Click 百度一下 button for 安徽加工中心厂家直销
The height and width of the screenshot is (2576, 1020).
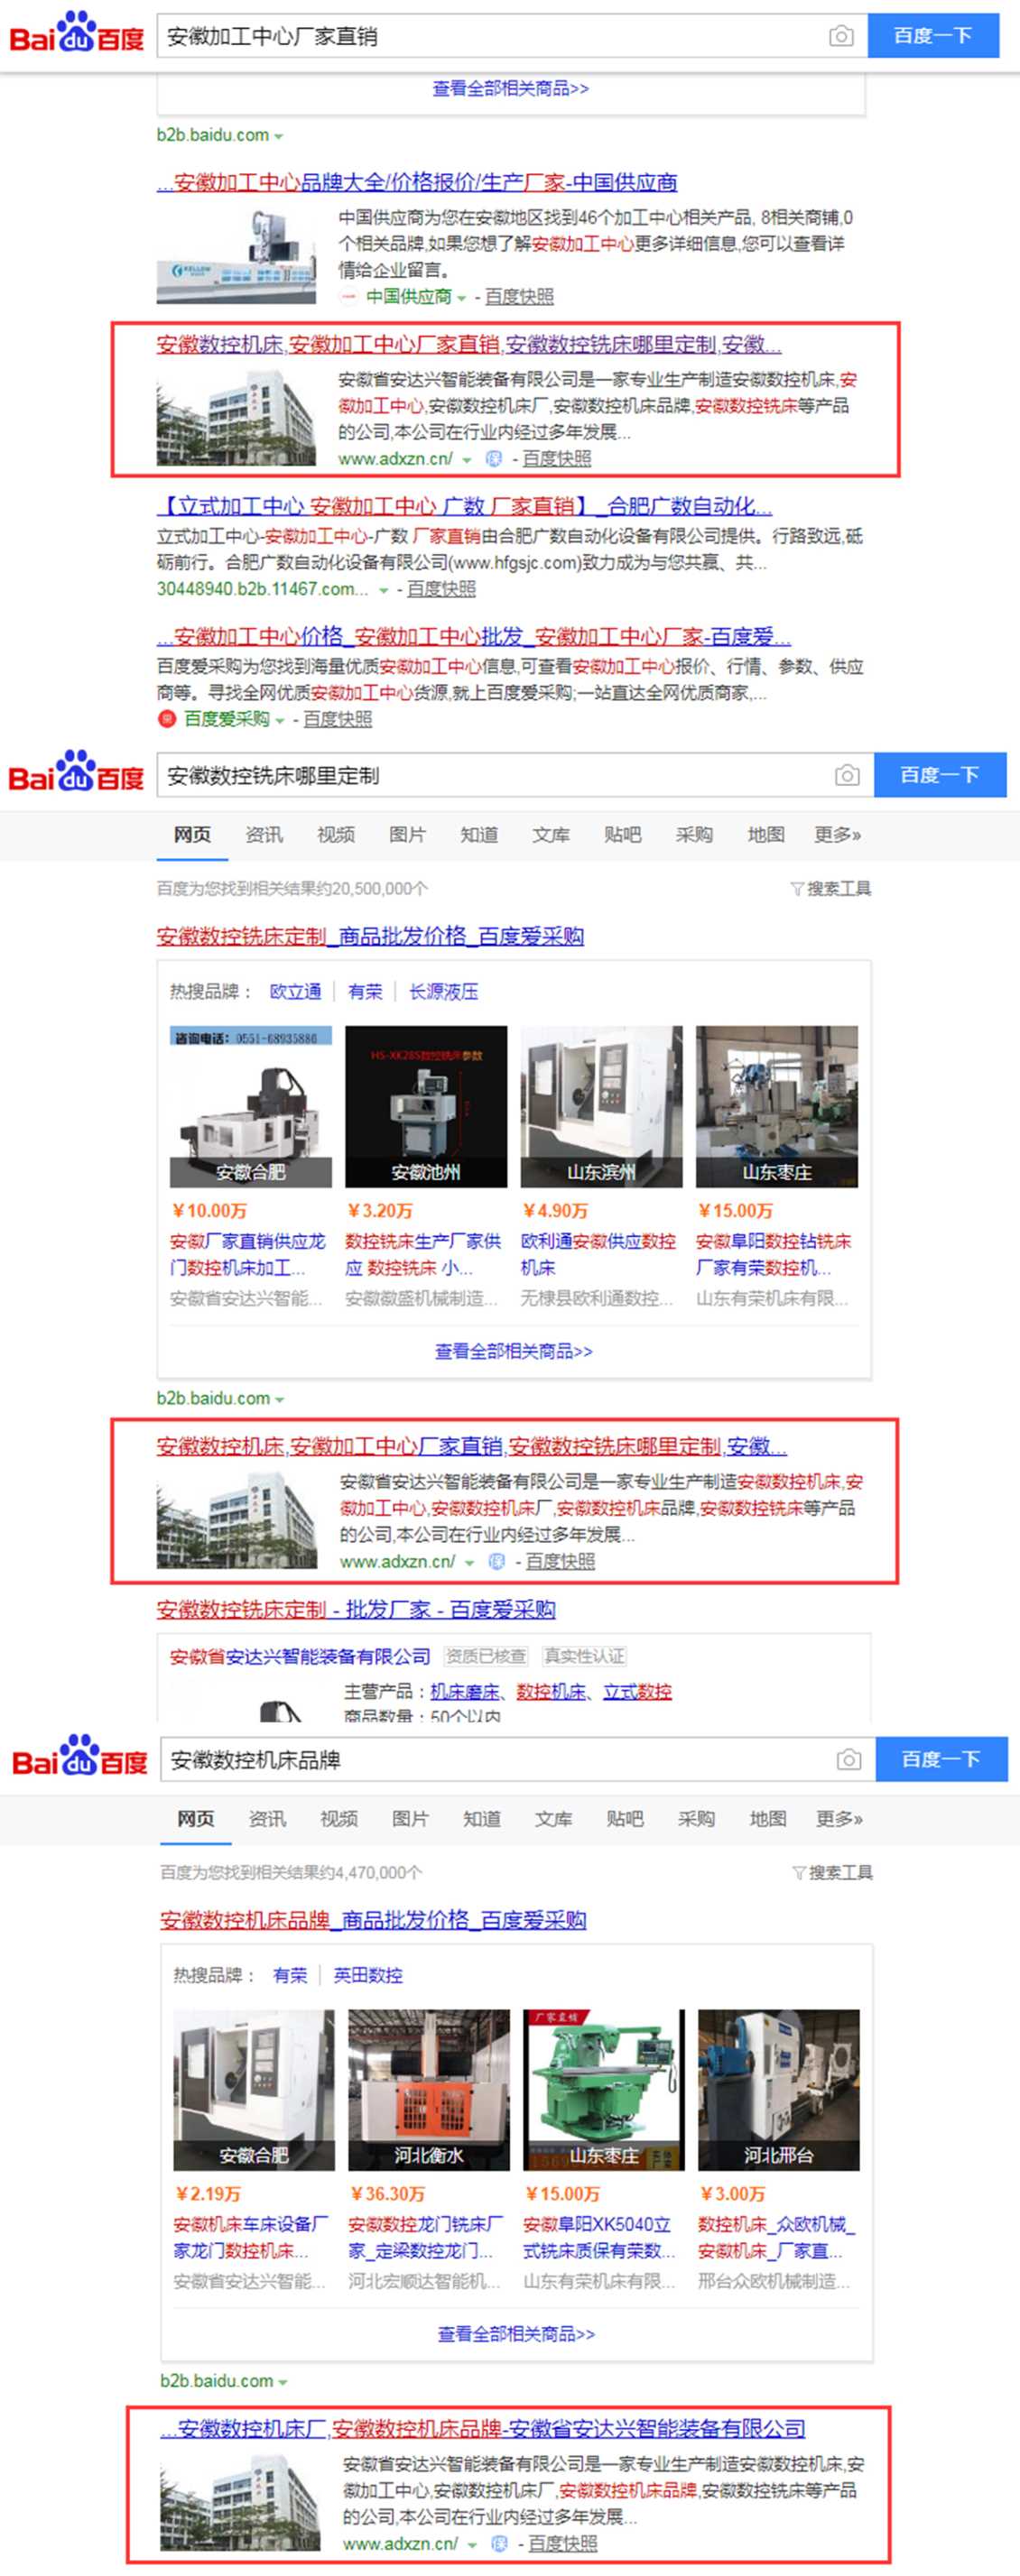tap(933, 35)
